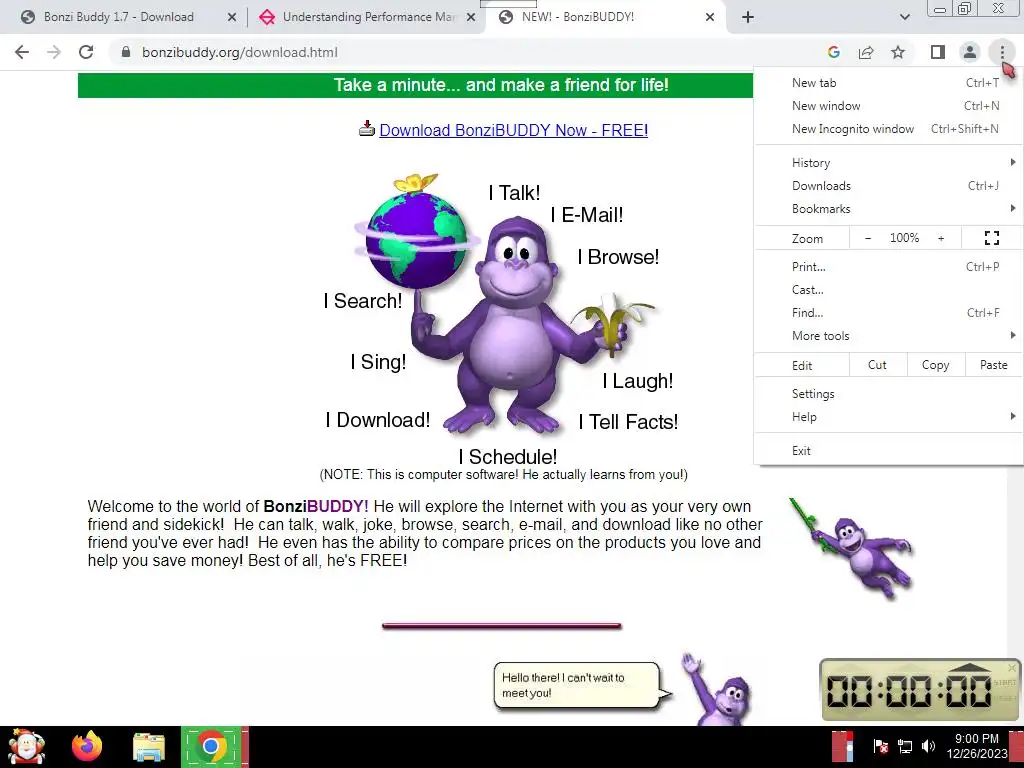Image resolution: width=1024 pixels, height=768 pixels.
Task: Decrease zoom with the minus button
Action: pos(868,238)
